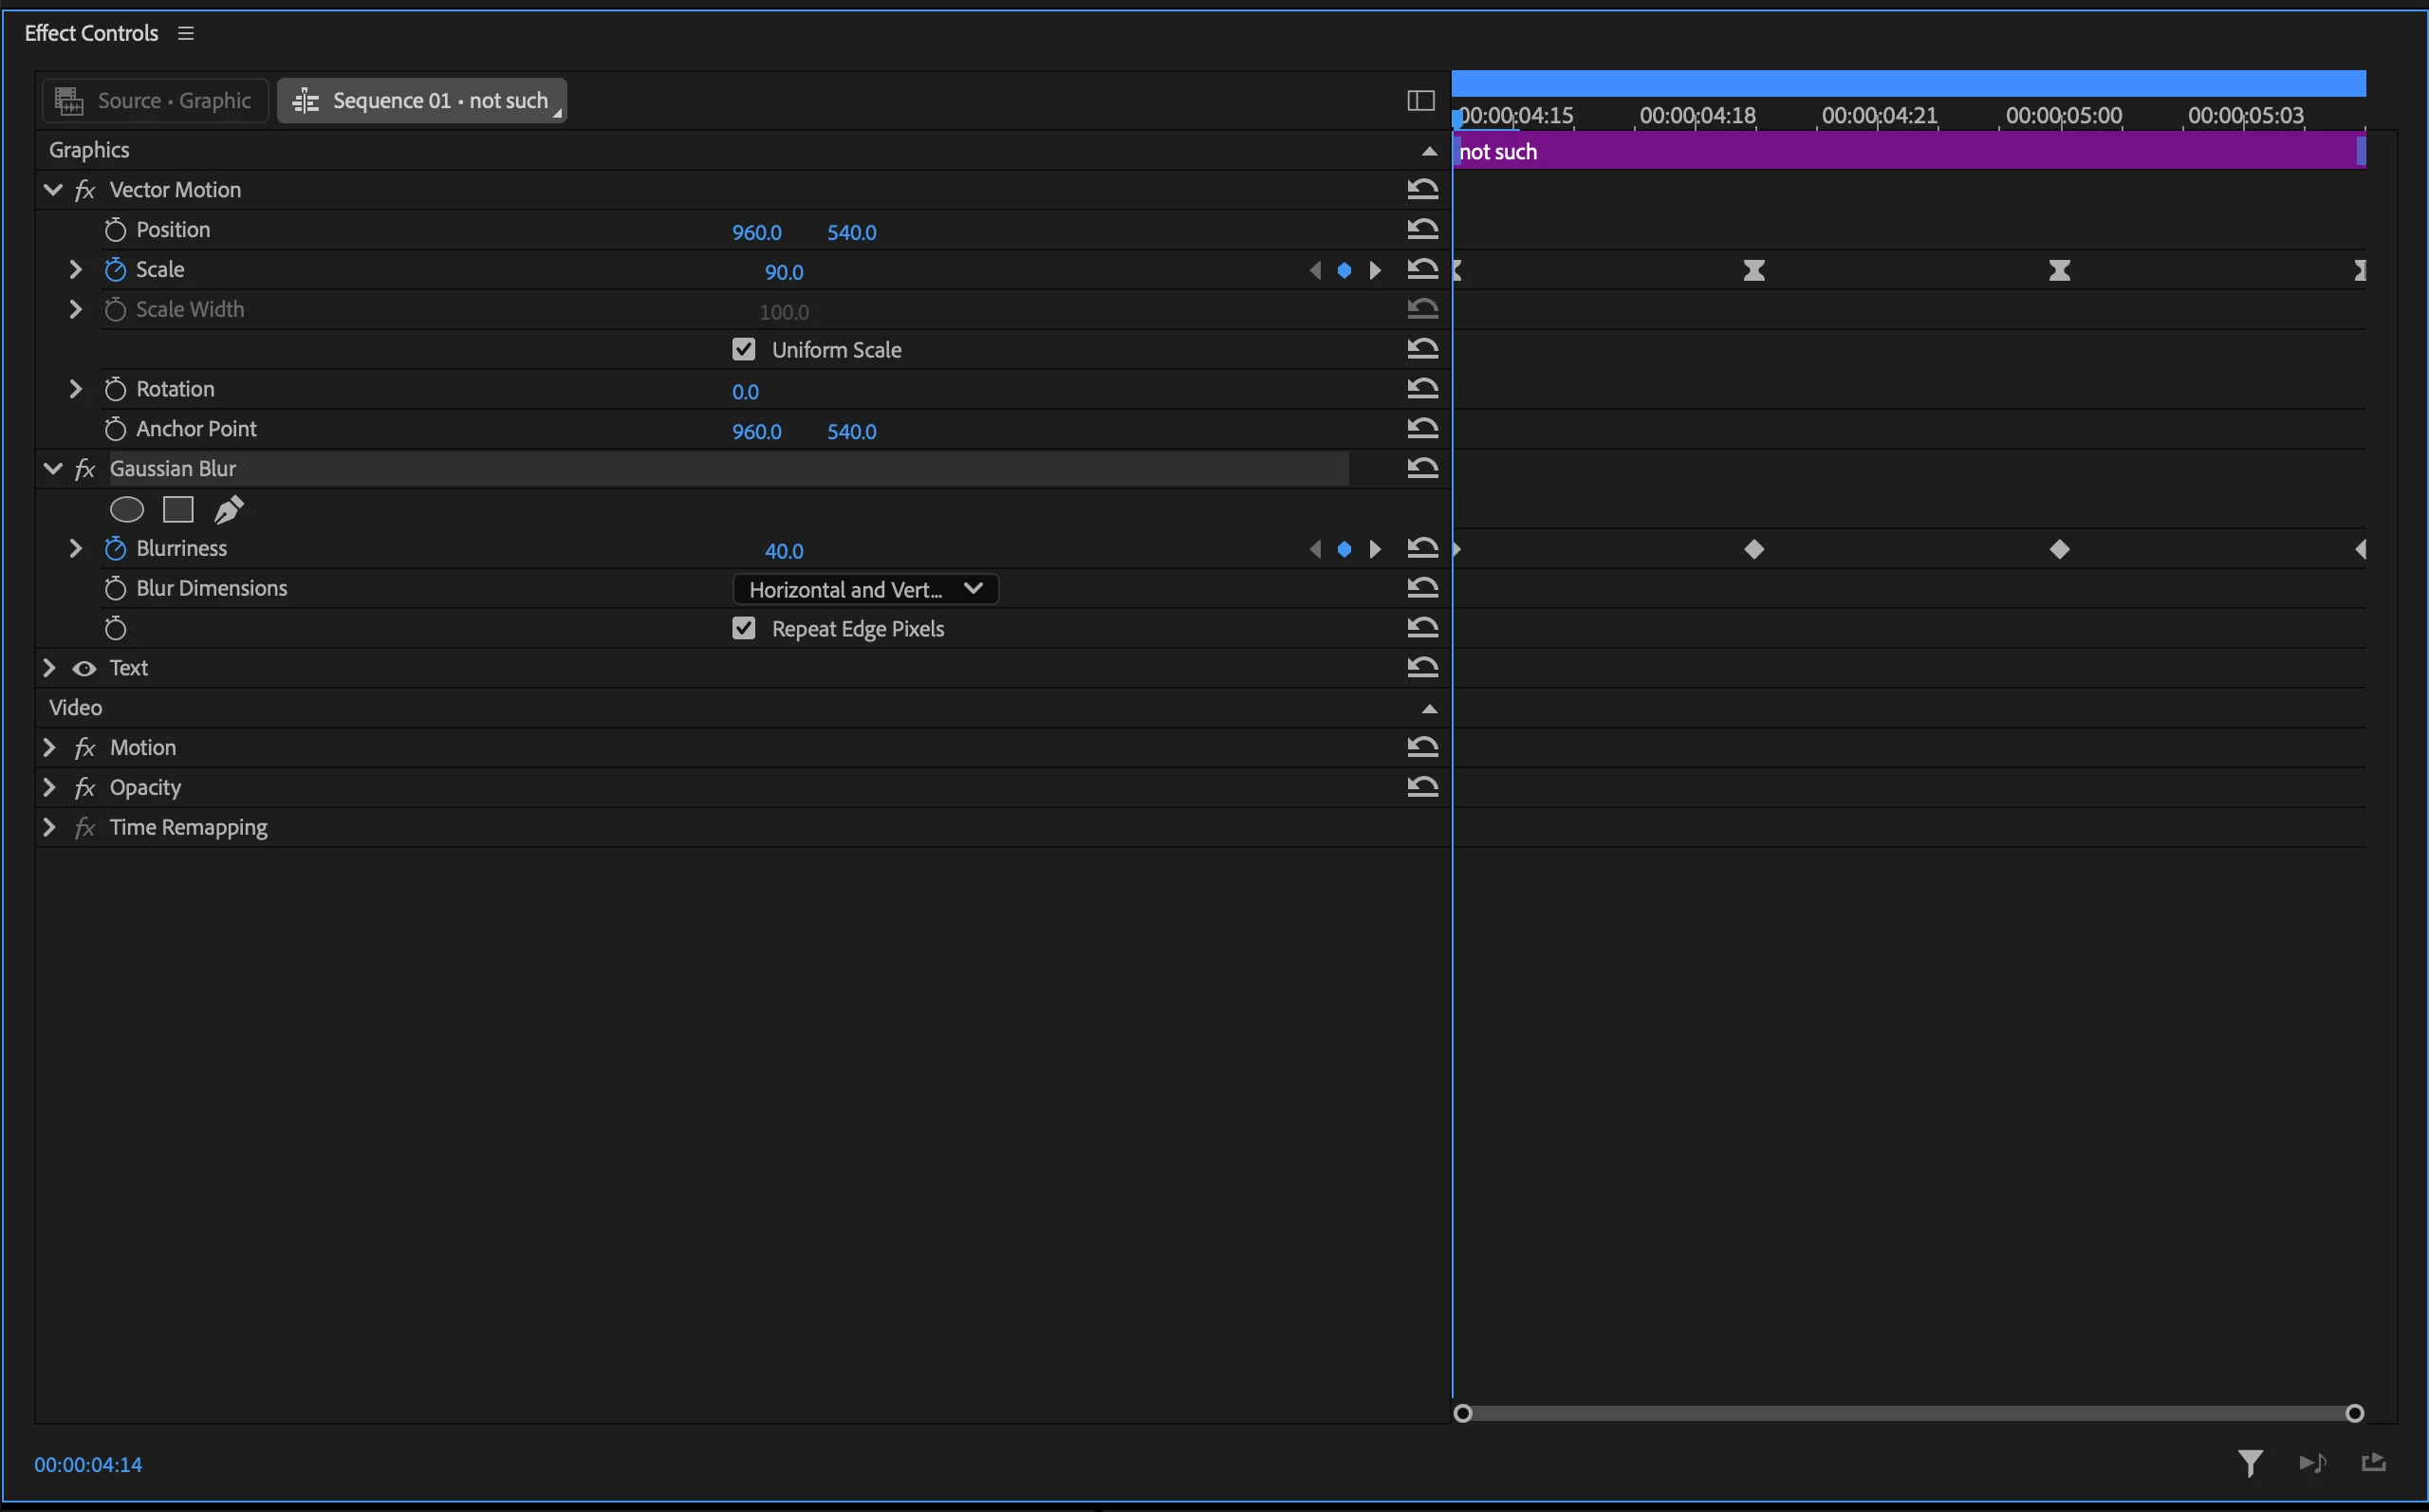Click the timeline zoom scrollbar bar

click(x=1908, y=1413)
